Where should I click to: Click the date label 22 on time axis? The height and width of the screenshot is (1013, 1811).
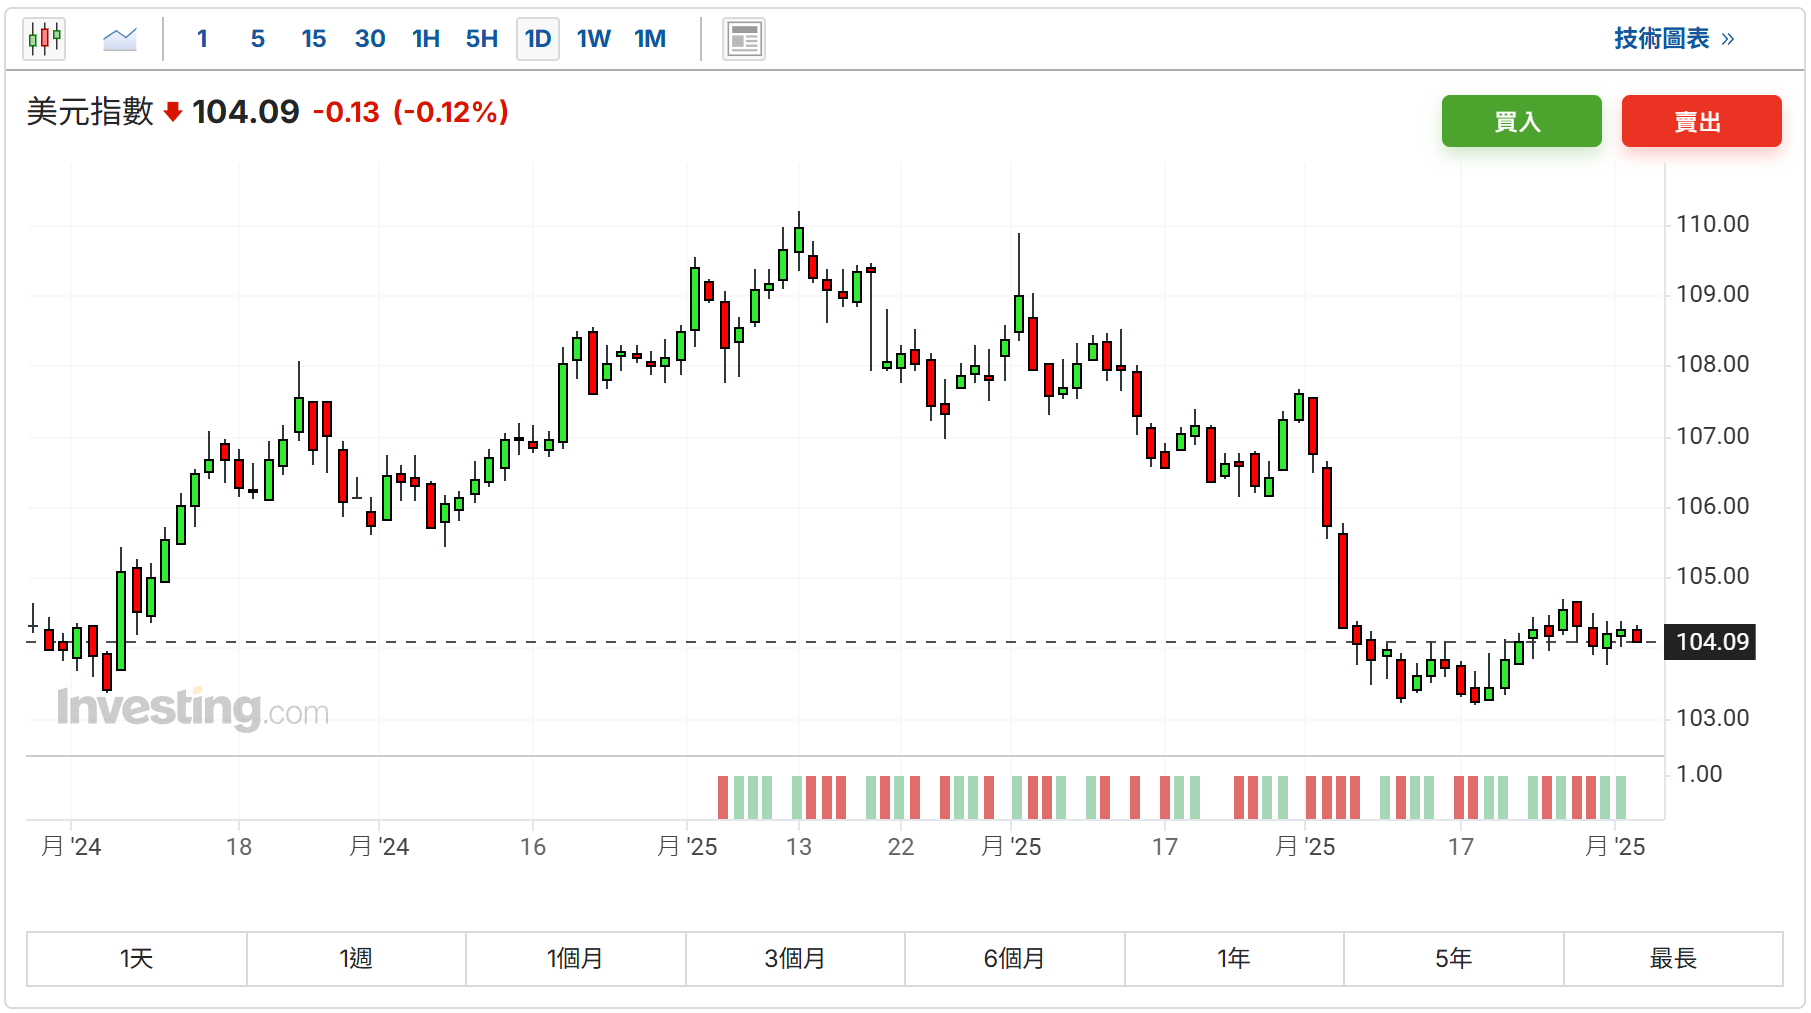click(x=901, y=847)
